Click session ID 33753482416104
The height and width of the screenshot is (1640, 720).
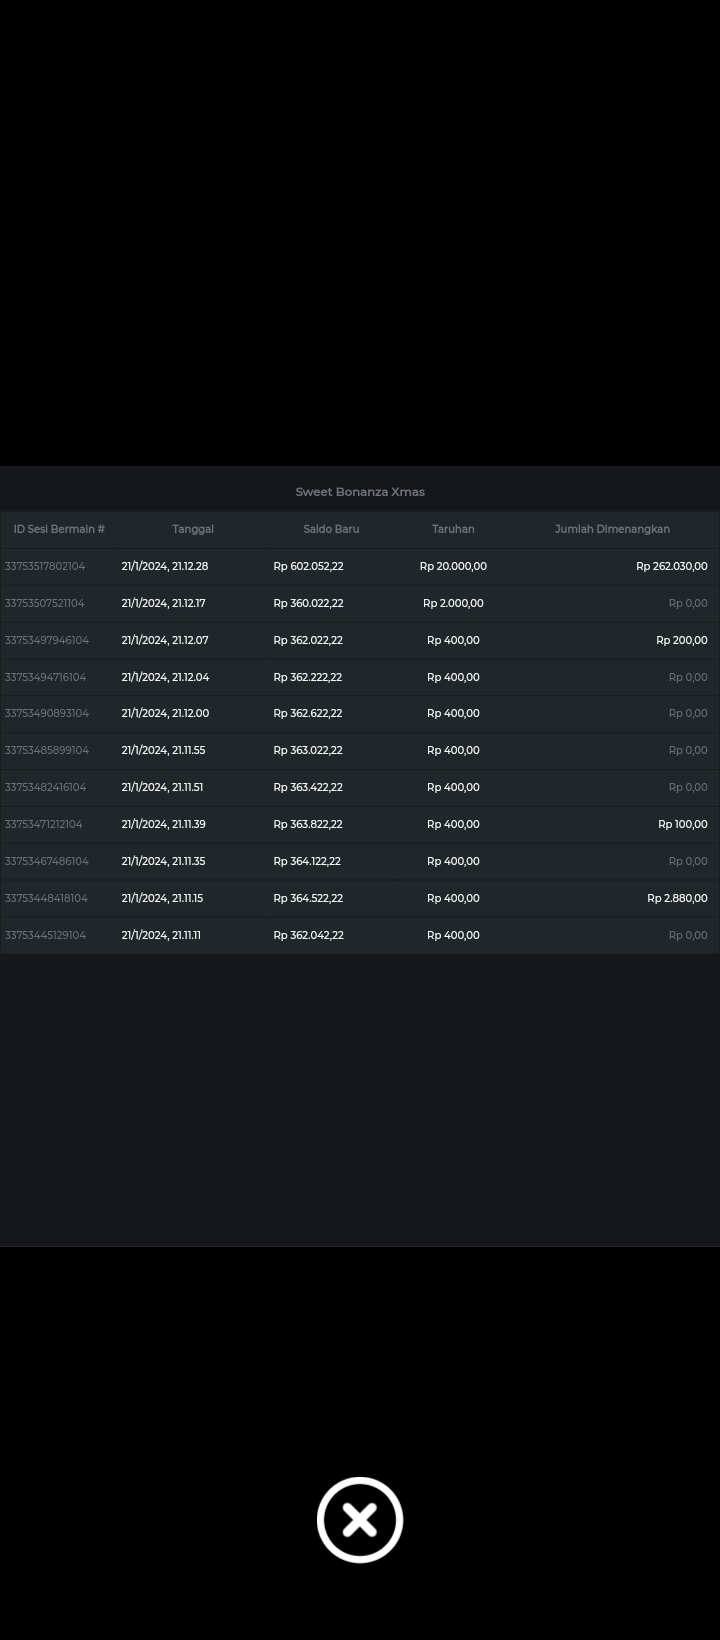pyautogui.click(x=45, y=787)
